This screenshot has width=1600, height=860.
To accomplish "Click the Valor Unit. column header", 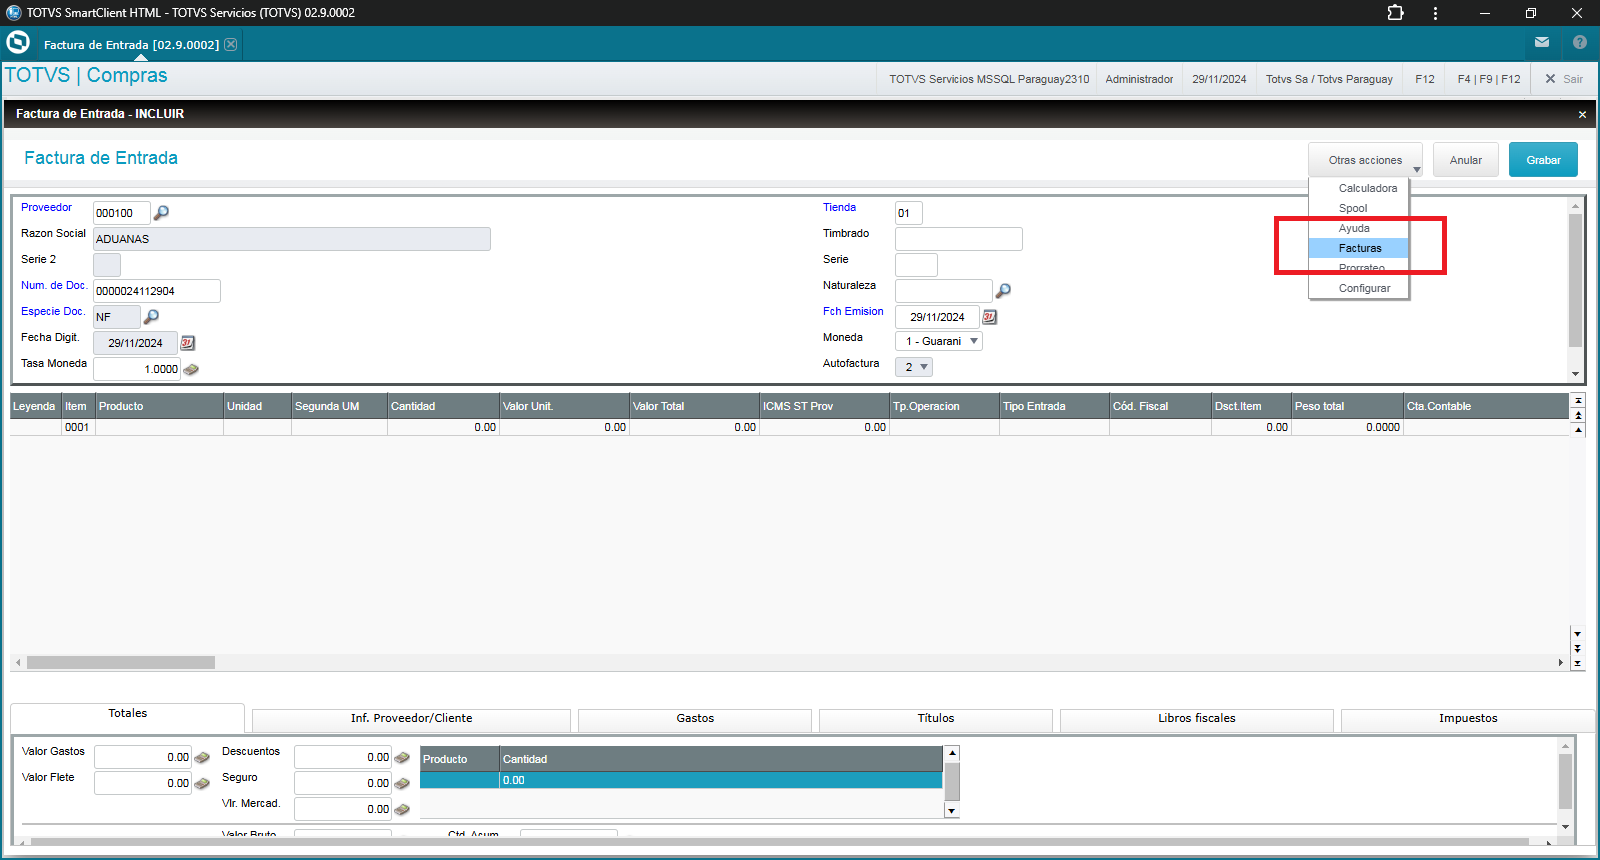I will tap(564, 406).
